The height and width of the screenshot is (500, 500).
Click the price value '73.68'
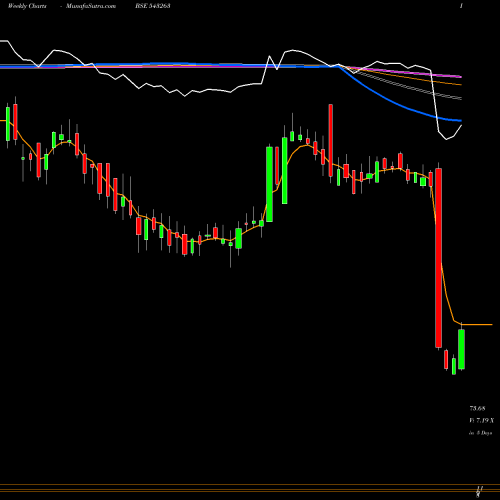[477, 408]
